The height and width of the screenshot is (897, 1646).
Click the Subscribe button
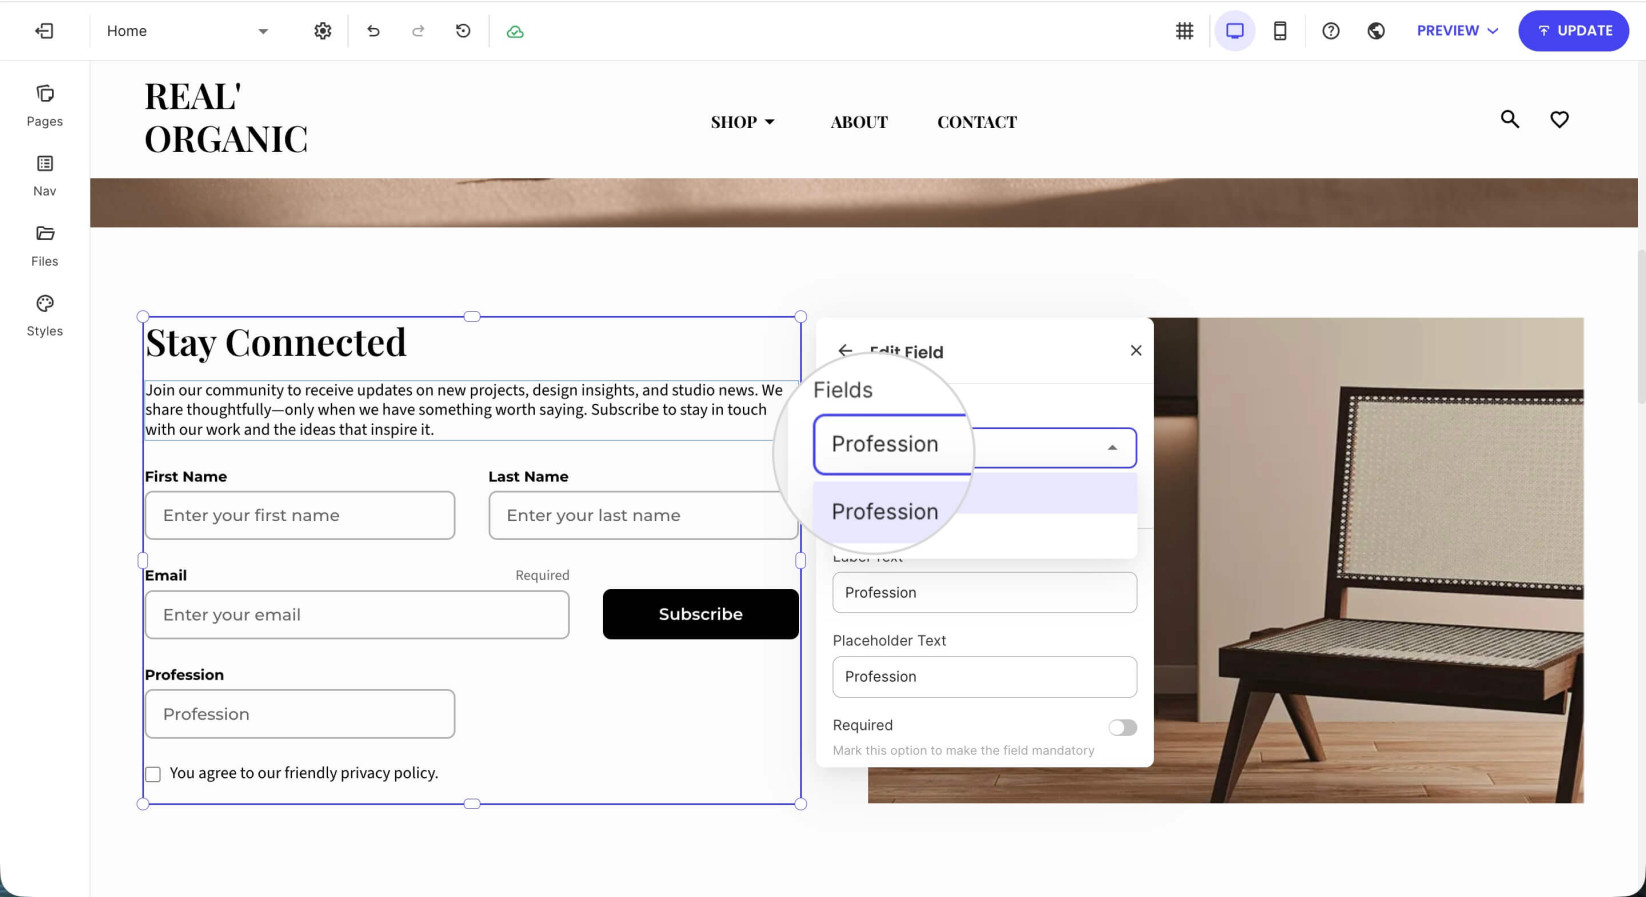coord(701,614)
